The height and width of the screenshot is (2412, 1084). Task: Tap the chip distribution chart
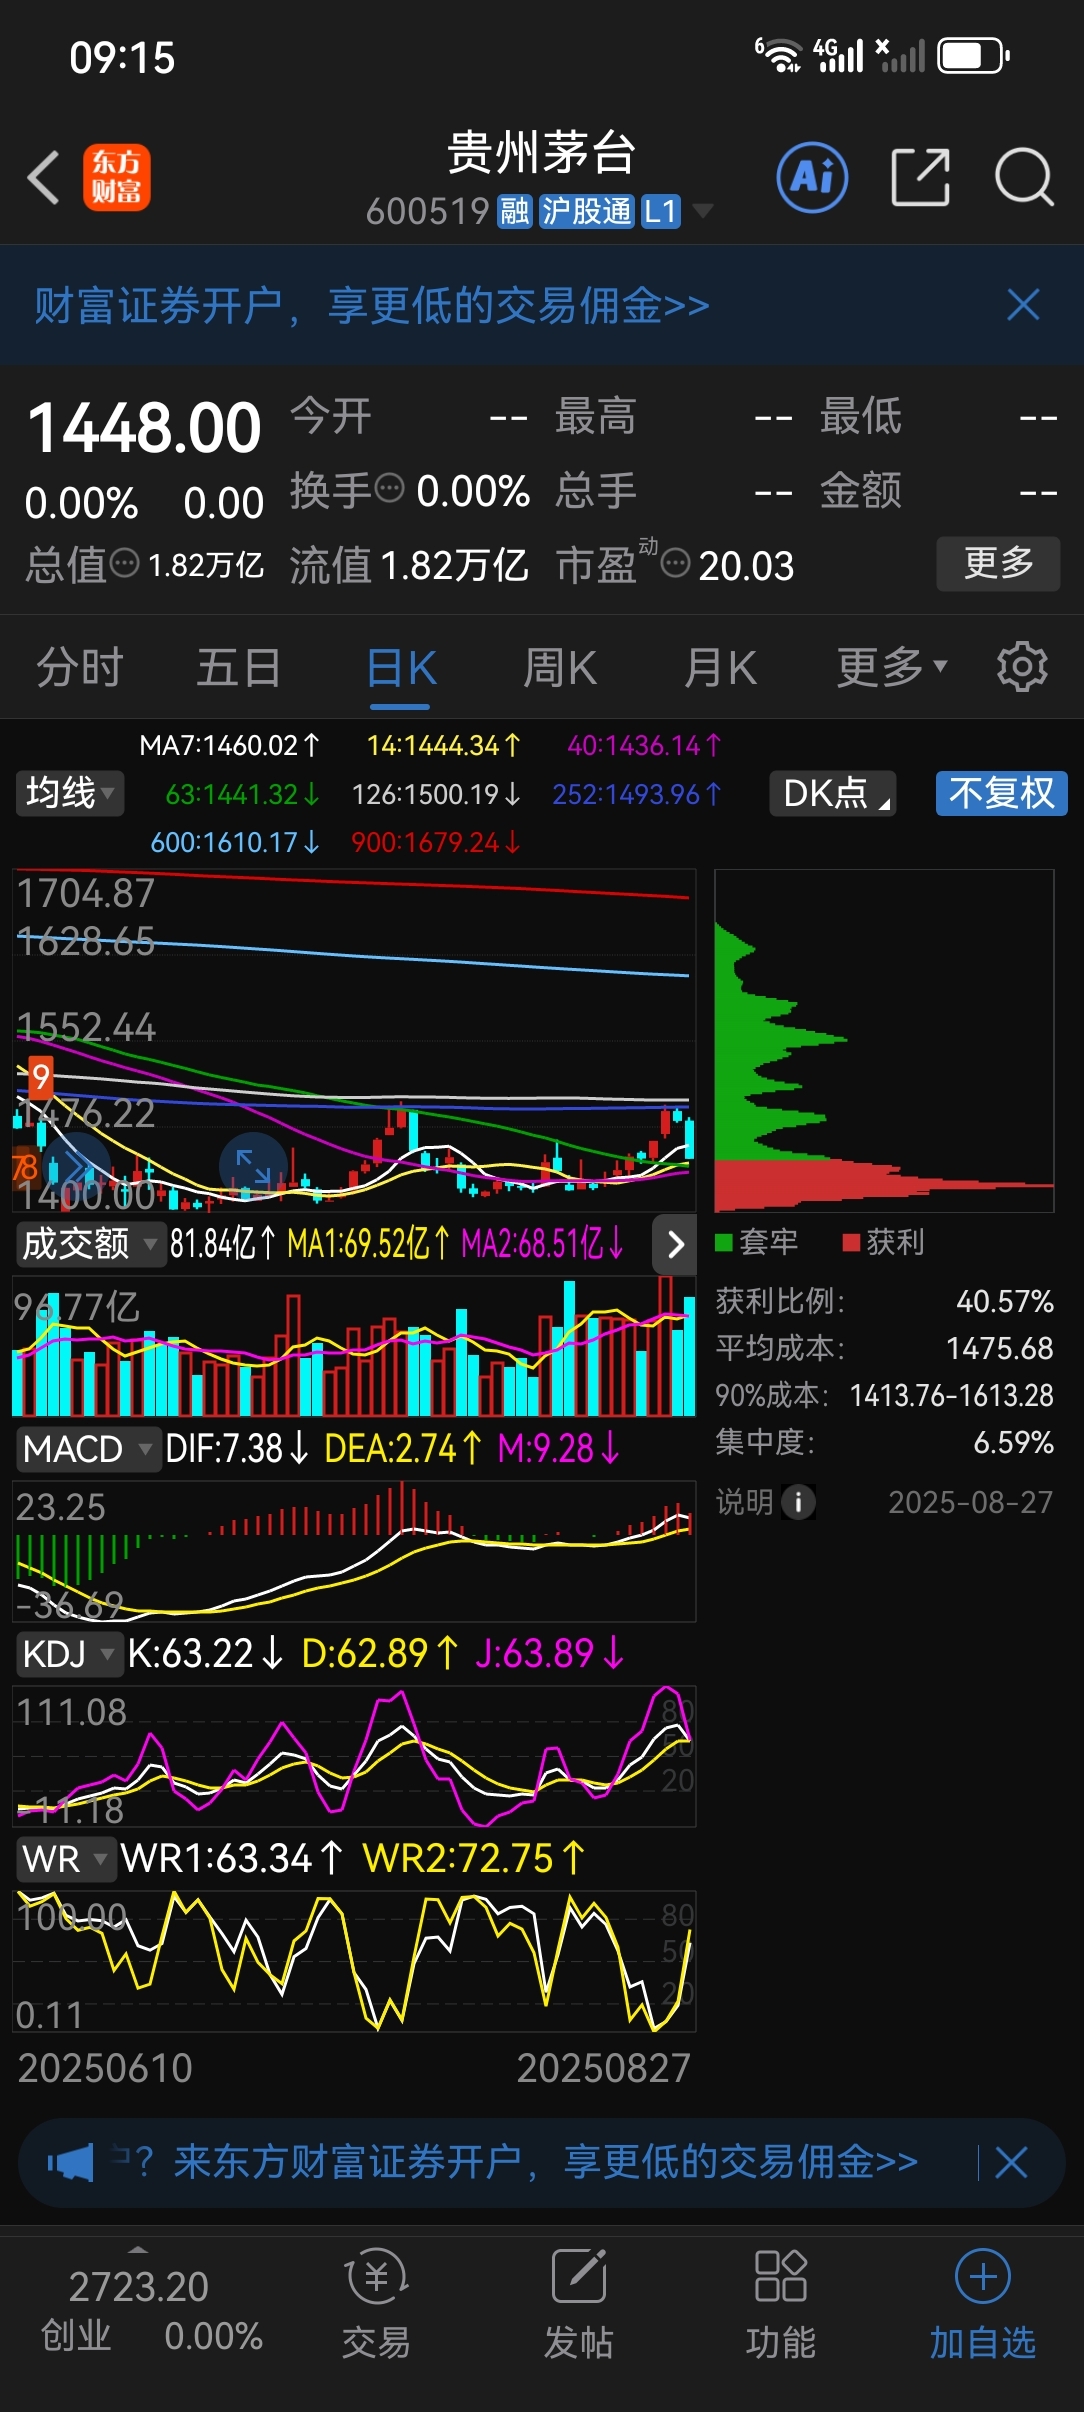884,1040
